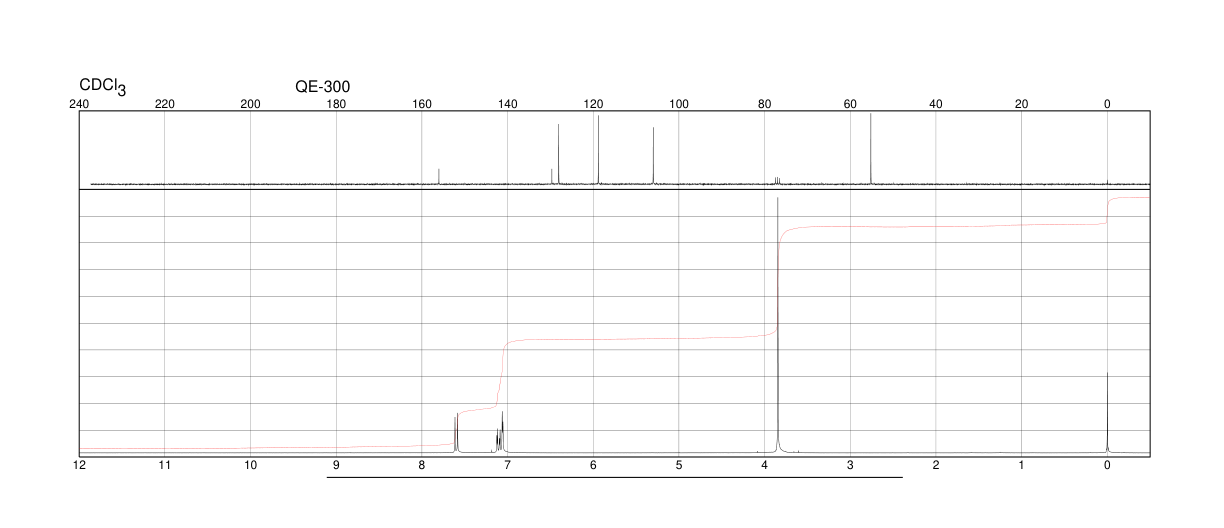Click the horizontal black line below proton axis
The width and height of the screenshot is (1224, 528).
(615, 478)
